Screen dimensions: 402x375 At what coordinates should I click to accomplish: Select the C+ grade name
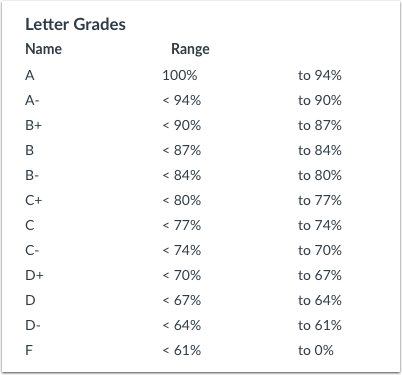click(x=34, y=200)
